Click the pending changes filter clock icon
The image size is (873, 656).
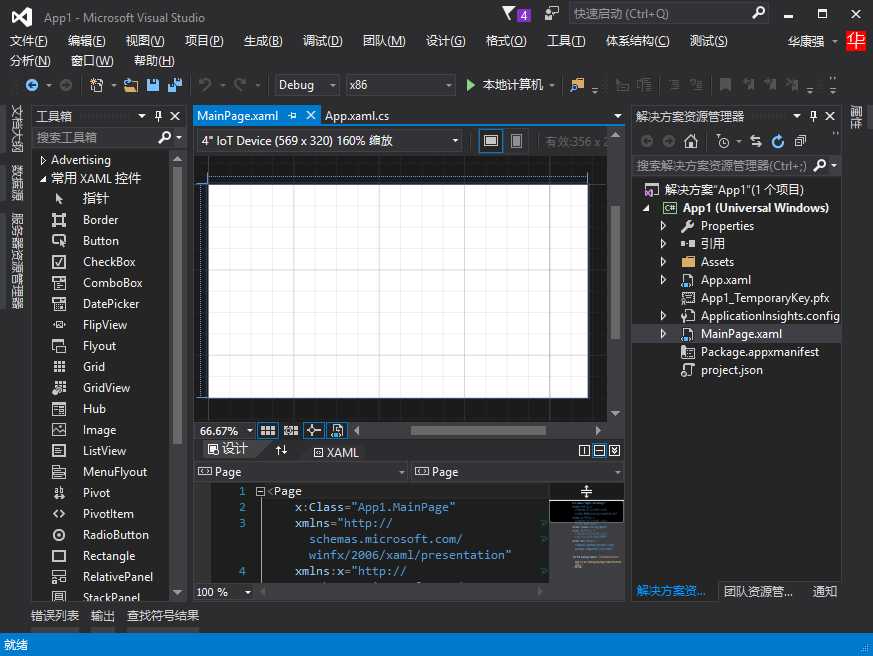coord(723,141)
